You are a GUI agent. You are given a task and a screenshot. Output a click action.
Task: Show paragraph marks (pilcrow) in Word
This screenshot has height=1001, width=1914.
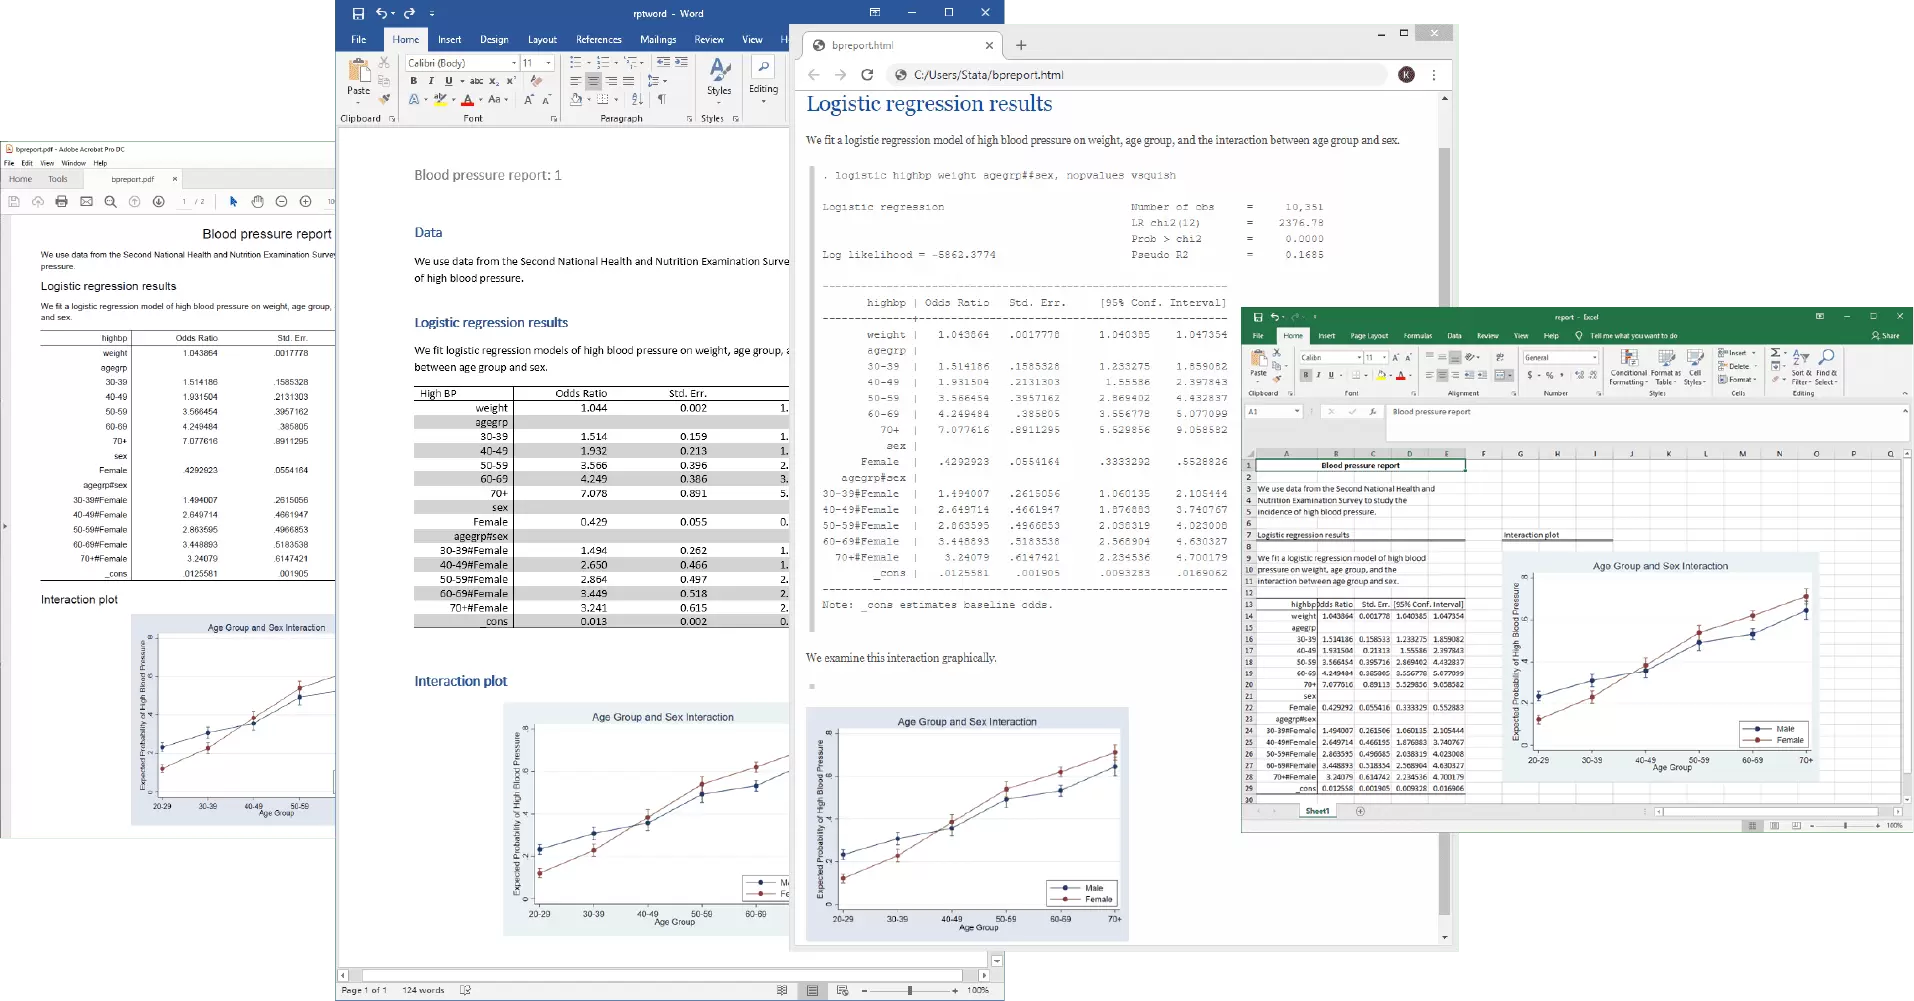coord(662,99)
